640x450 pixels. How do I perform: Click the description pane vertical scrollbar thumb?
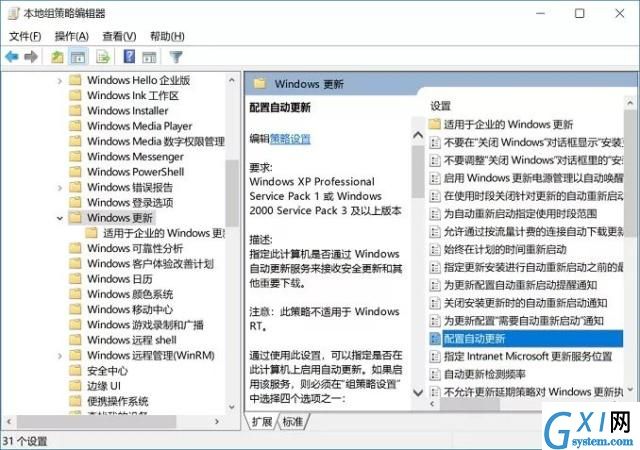click(x=418, y=172)
